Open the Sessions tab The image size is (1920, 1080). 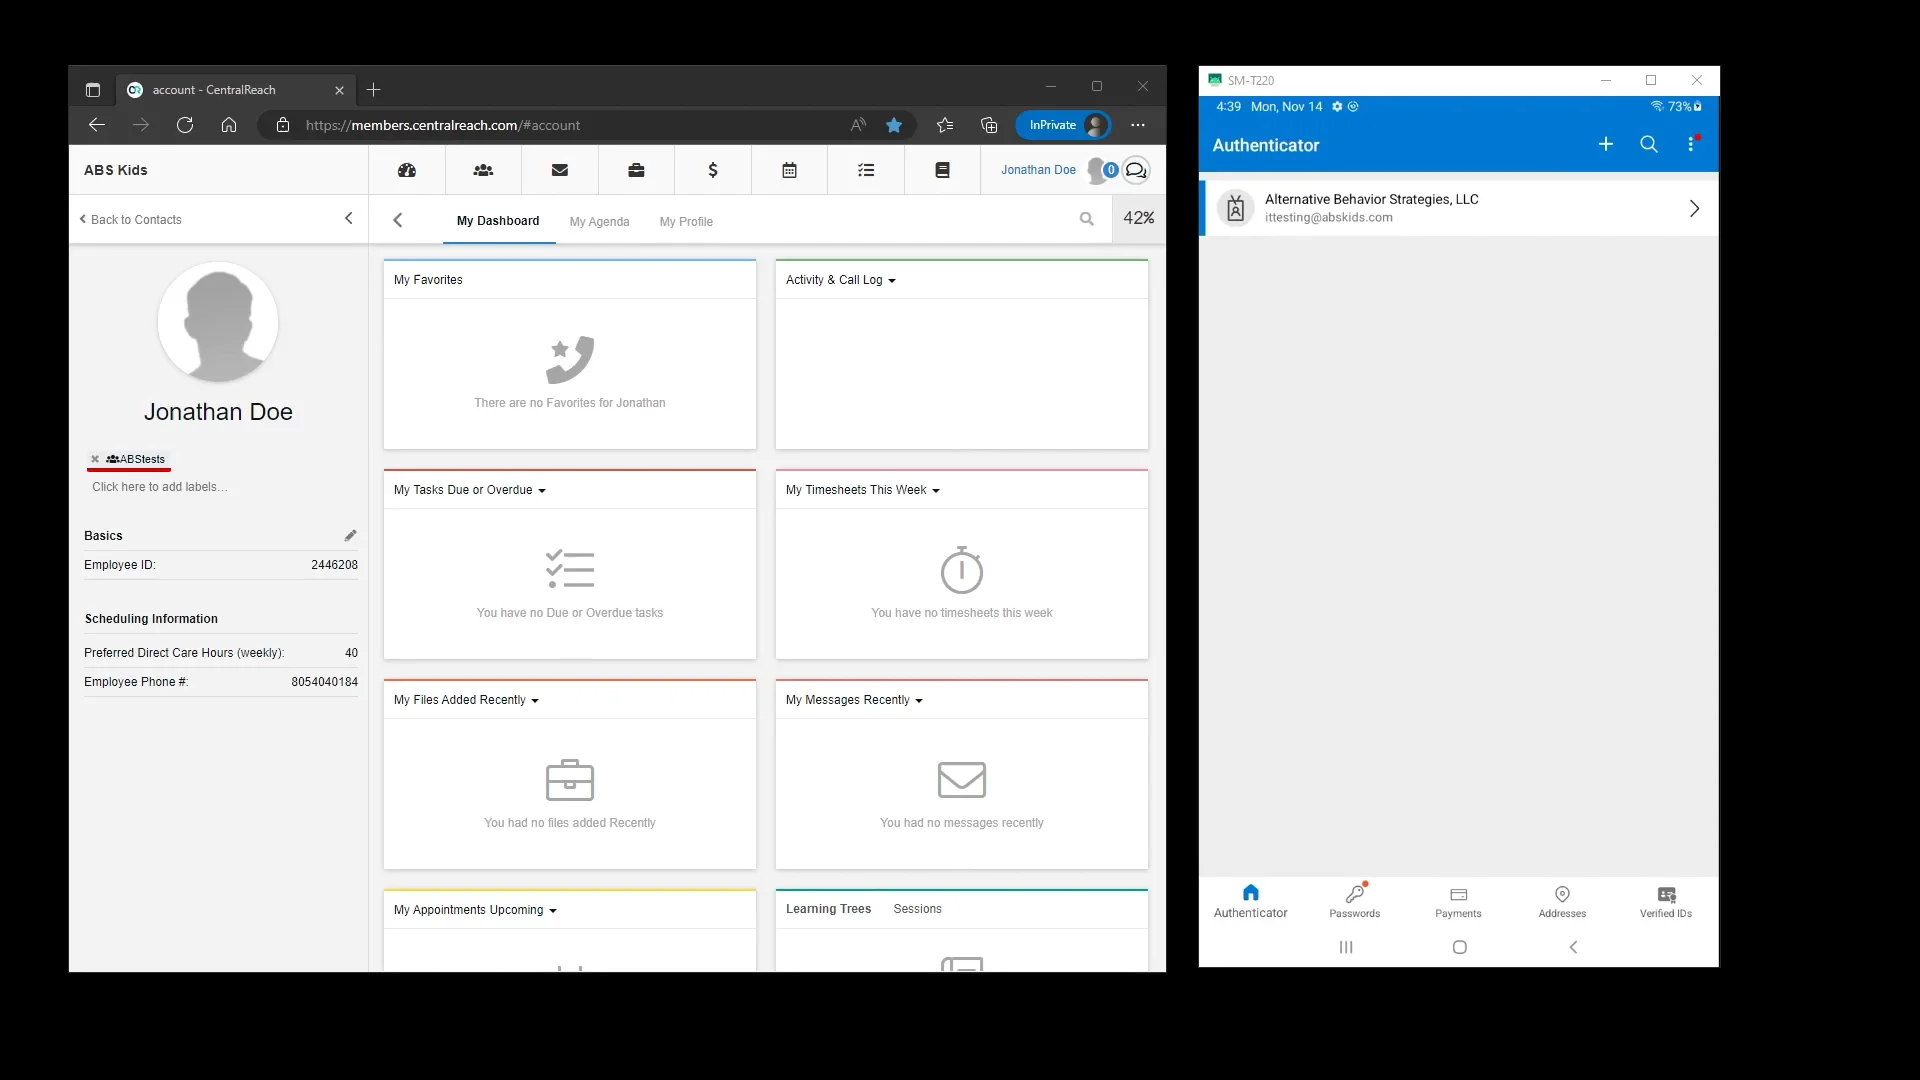(x=917, y=909)
